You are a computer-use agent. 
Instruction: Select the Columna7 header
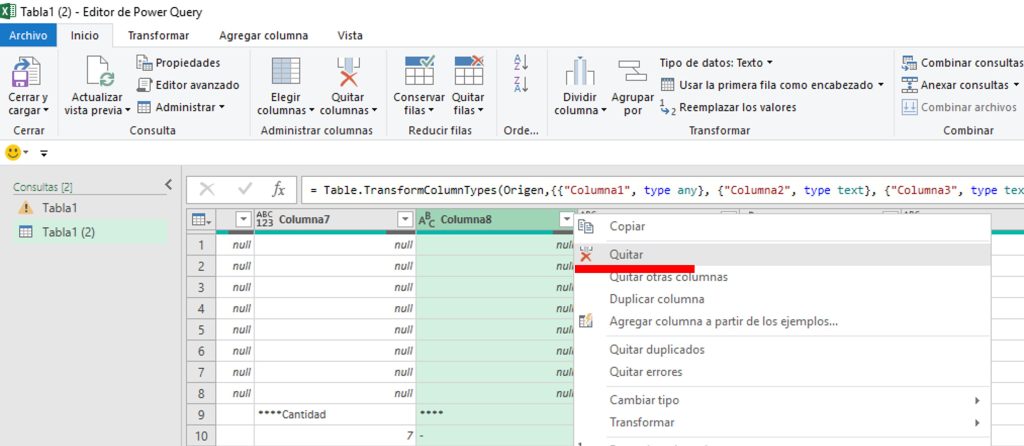[334, 220]
